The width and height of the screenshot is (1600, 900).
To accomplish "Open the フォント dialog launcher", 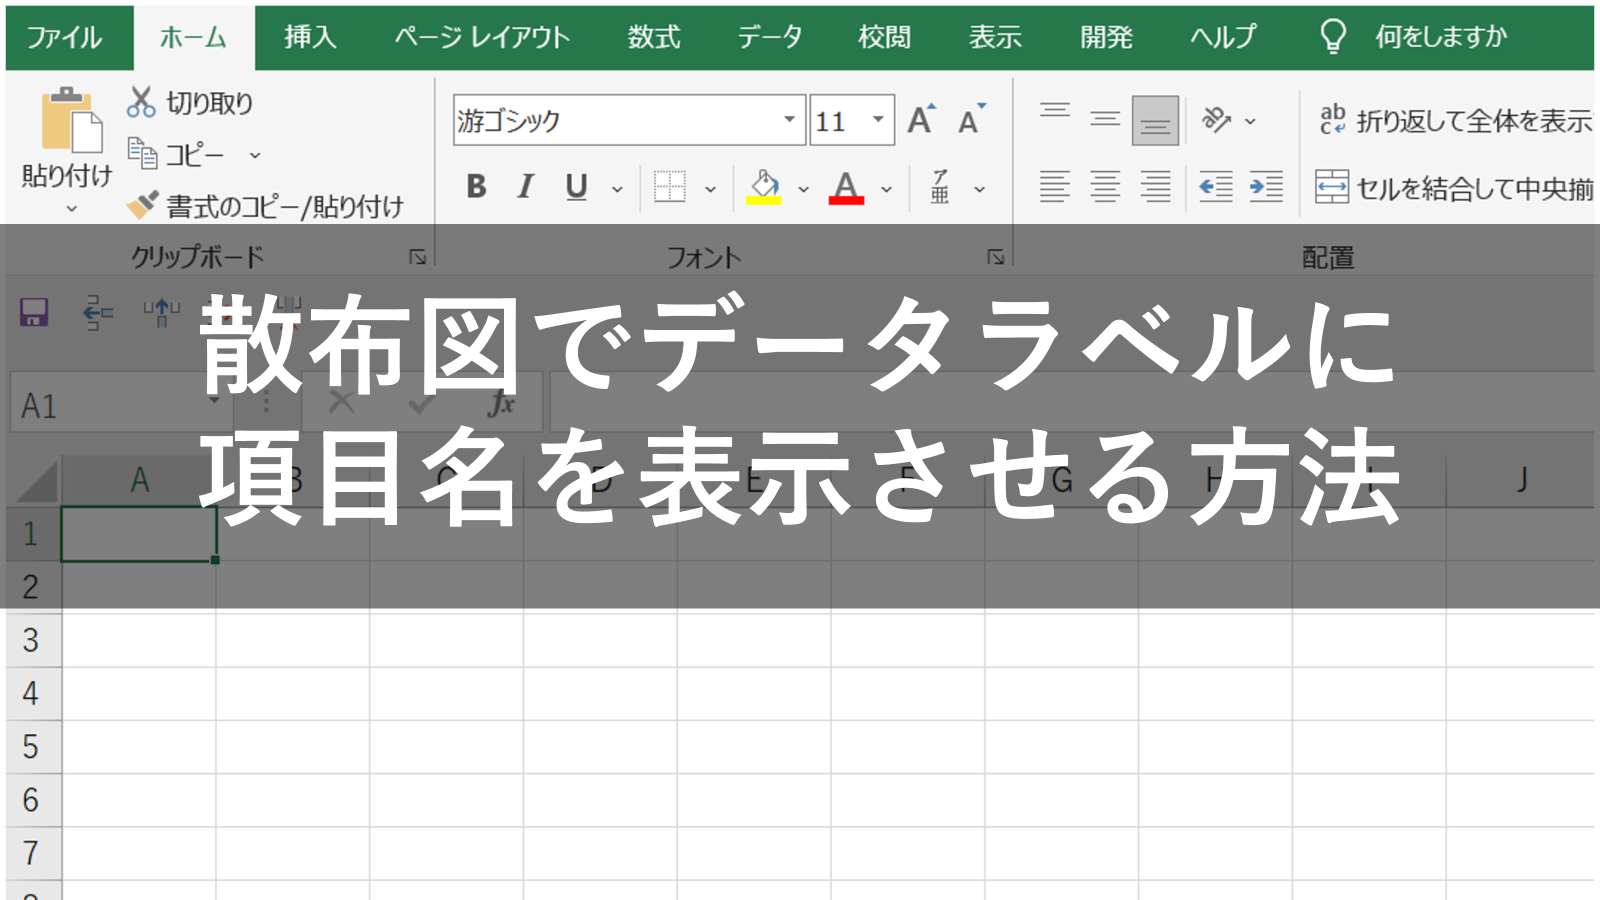I will 996,257.
